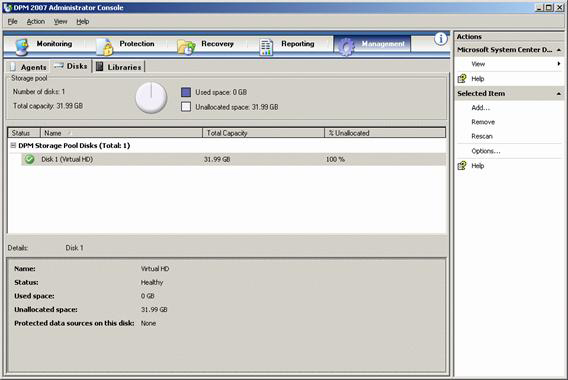Click the DPM console title bar icon
Viewport: 568px width, 380px height.
coord(7,8)
